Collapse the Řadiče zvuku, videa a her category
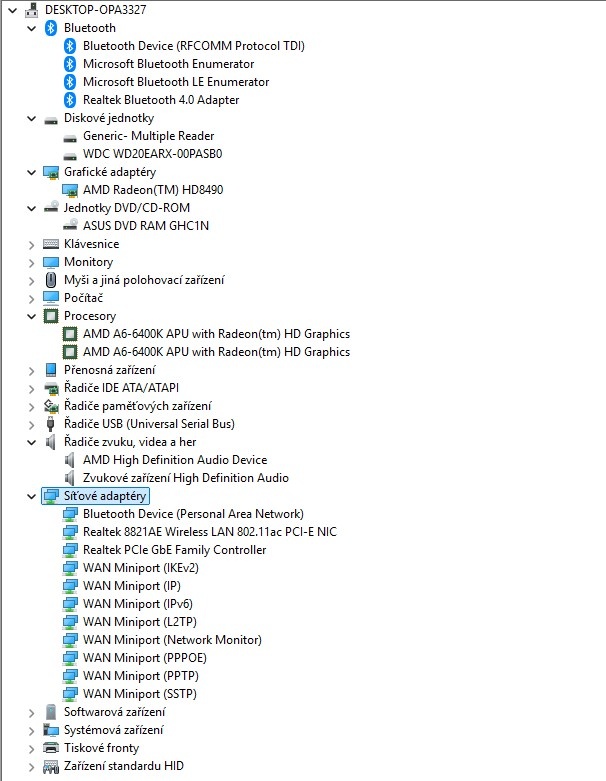The width and height of the screenshot is (606, 781). (x=31, y=442)
